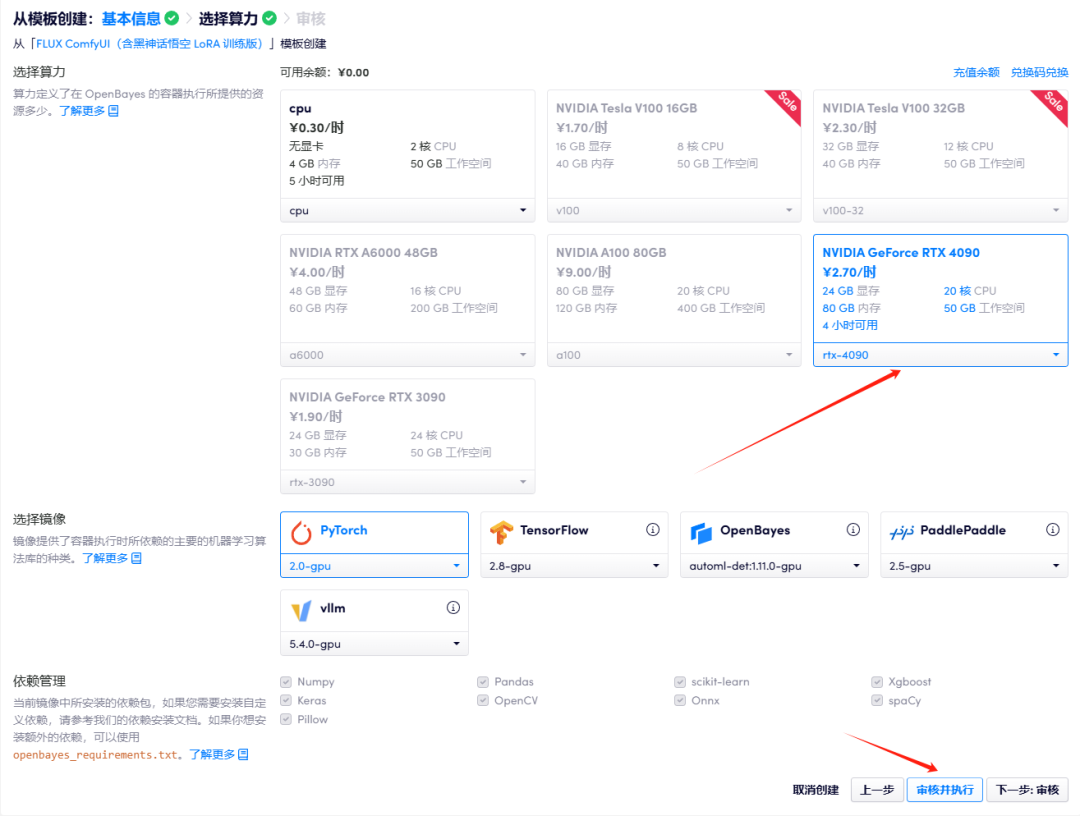Click the vllm logo icon
The image size is (1080, 816).
[x=301, y=610]
